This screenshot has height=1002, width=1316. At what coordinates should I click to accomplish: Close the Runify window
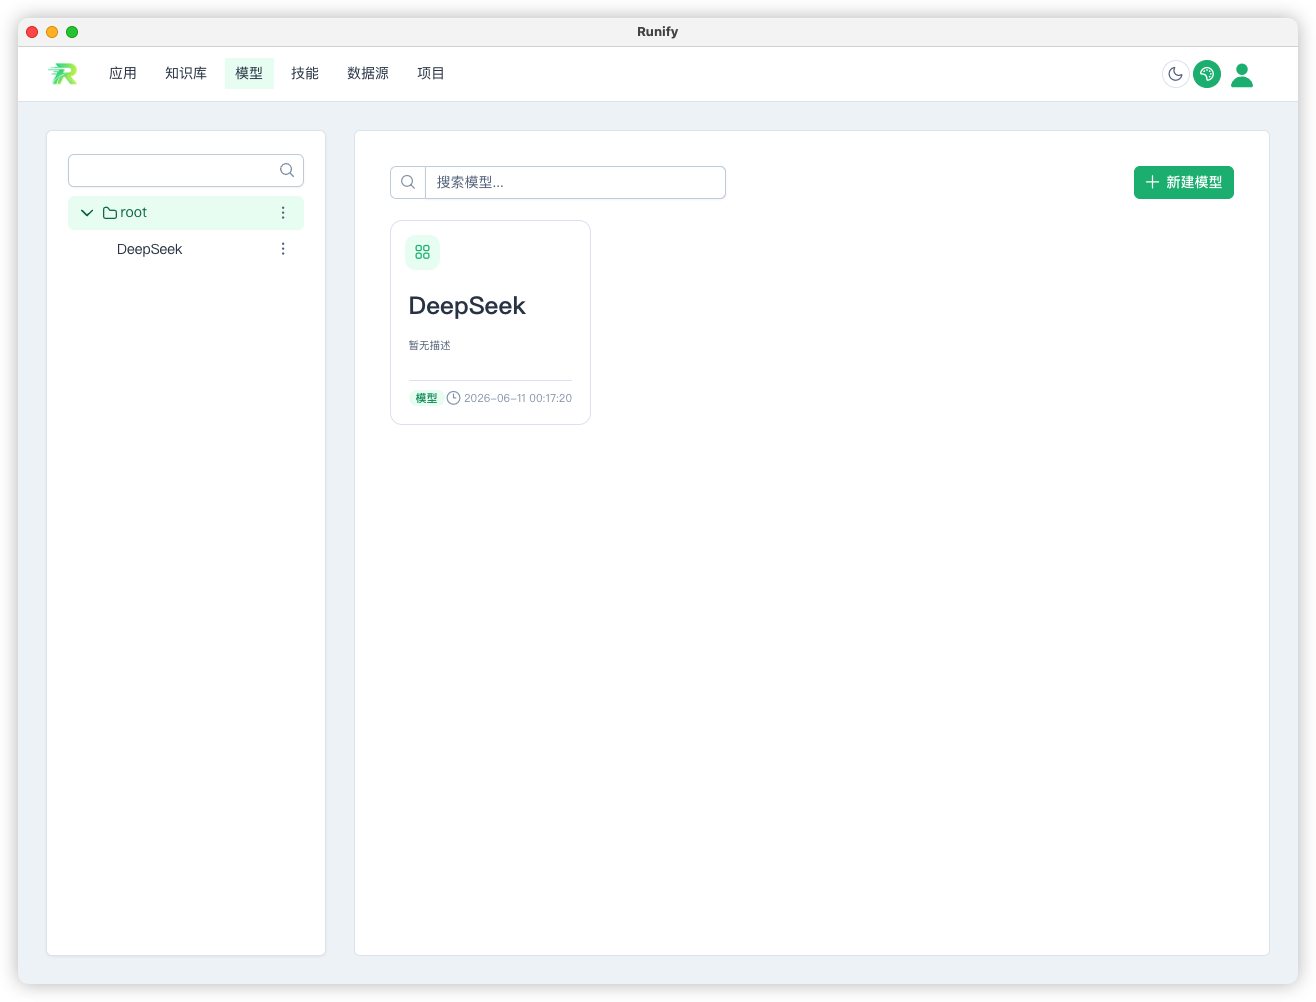click(x=32, y=32)
